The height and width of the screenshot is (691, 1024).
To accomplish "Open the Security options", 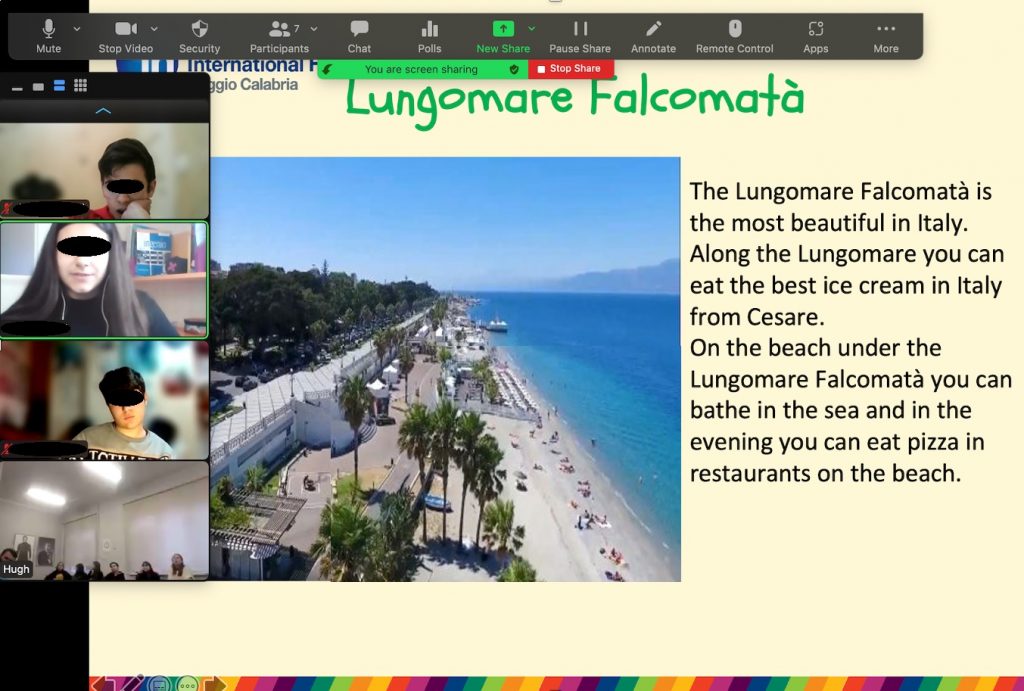I will click(199, 36).
